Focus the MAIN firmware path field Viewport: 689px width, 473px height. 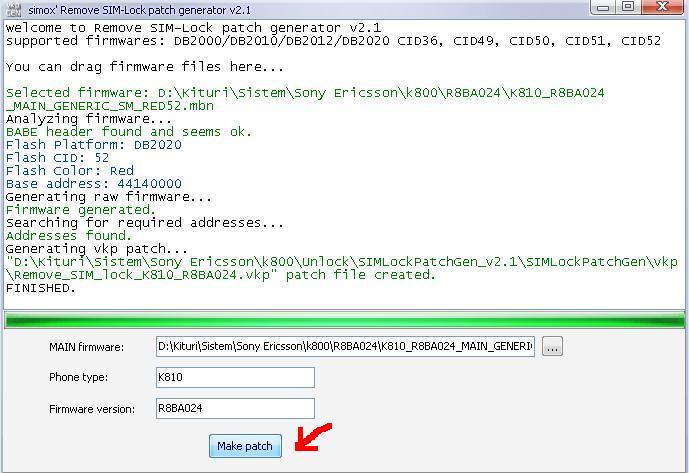(x=345, y=346)
